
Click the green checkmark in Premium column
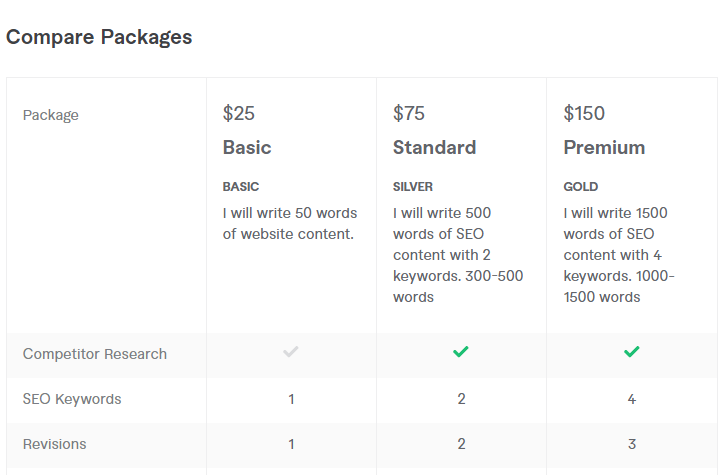[631, 352]
